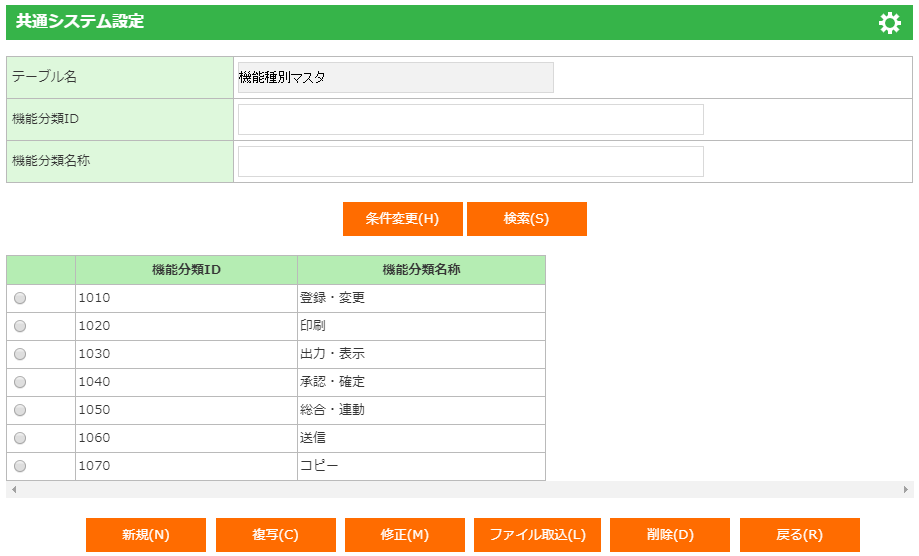The height and width of the screenshot is (556, 919).
Task: Click the 条件変更(H) button
Action: pyautogui.click(x=403, y=219)
